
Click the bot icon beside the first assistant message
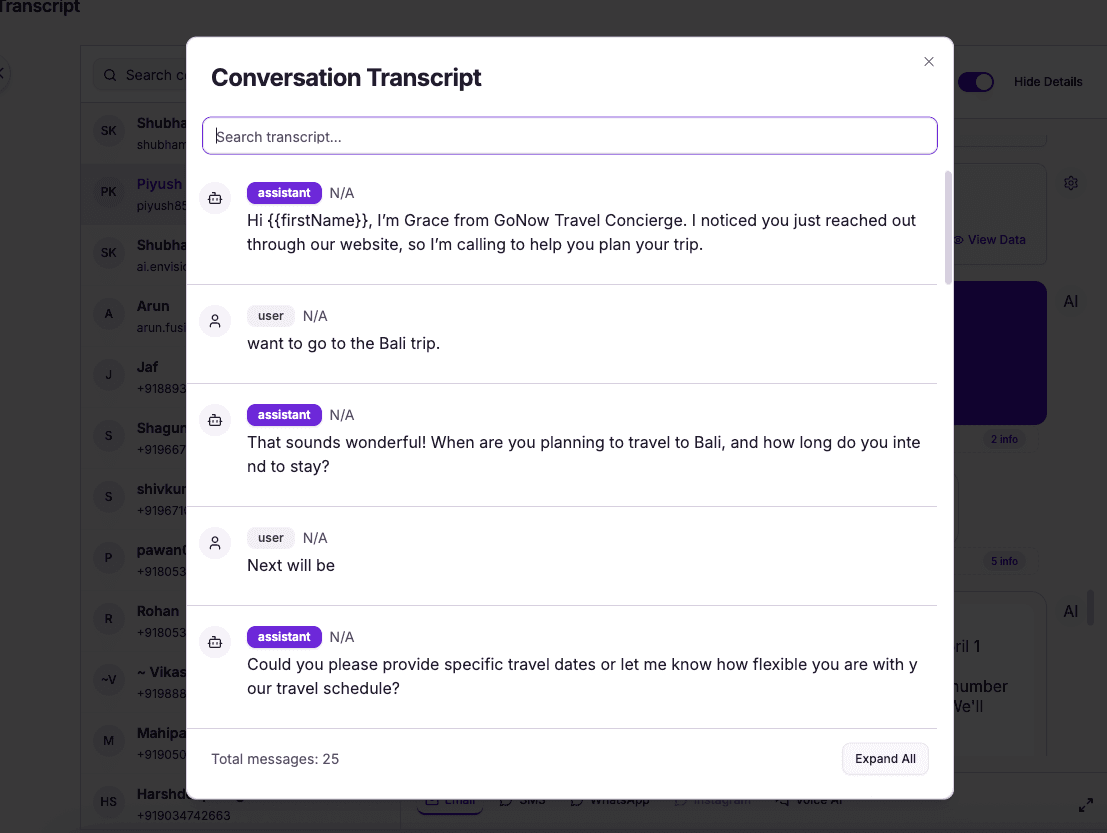(215, 198)
